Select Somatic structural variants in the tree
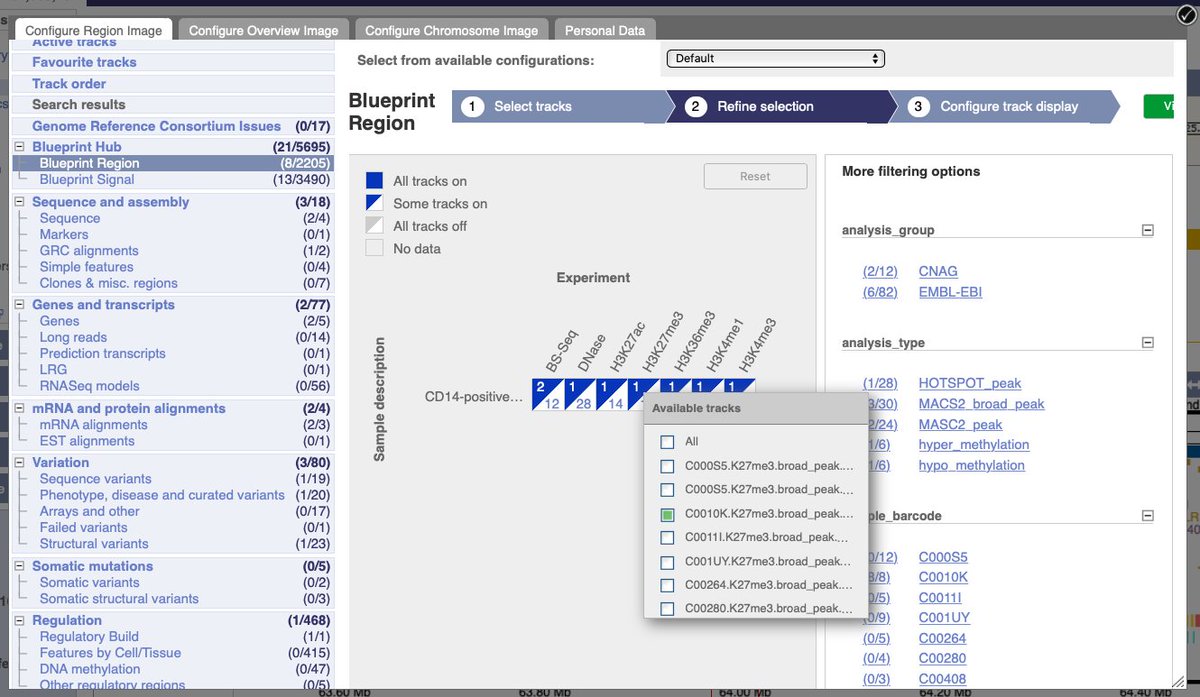The height and width of the screenshot is (697, 1200). tap(119, 599)
